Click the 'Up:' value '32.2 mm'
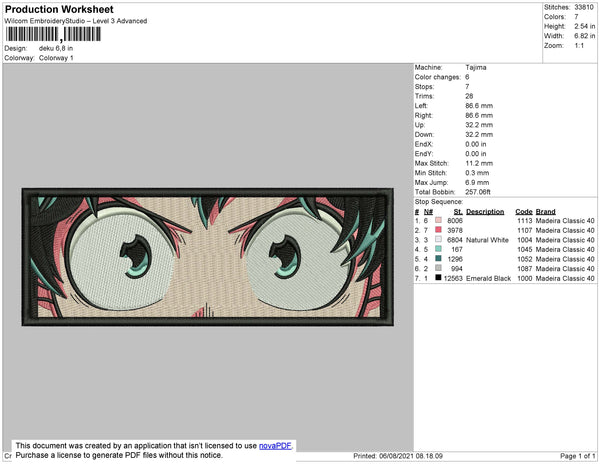 479,125
